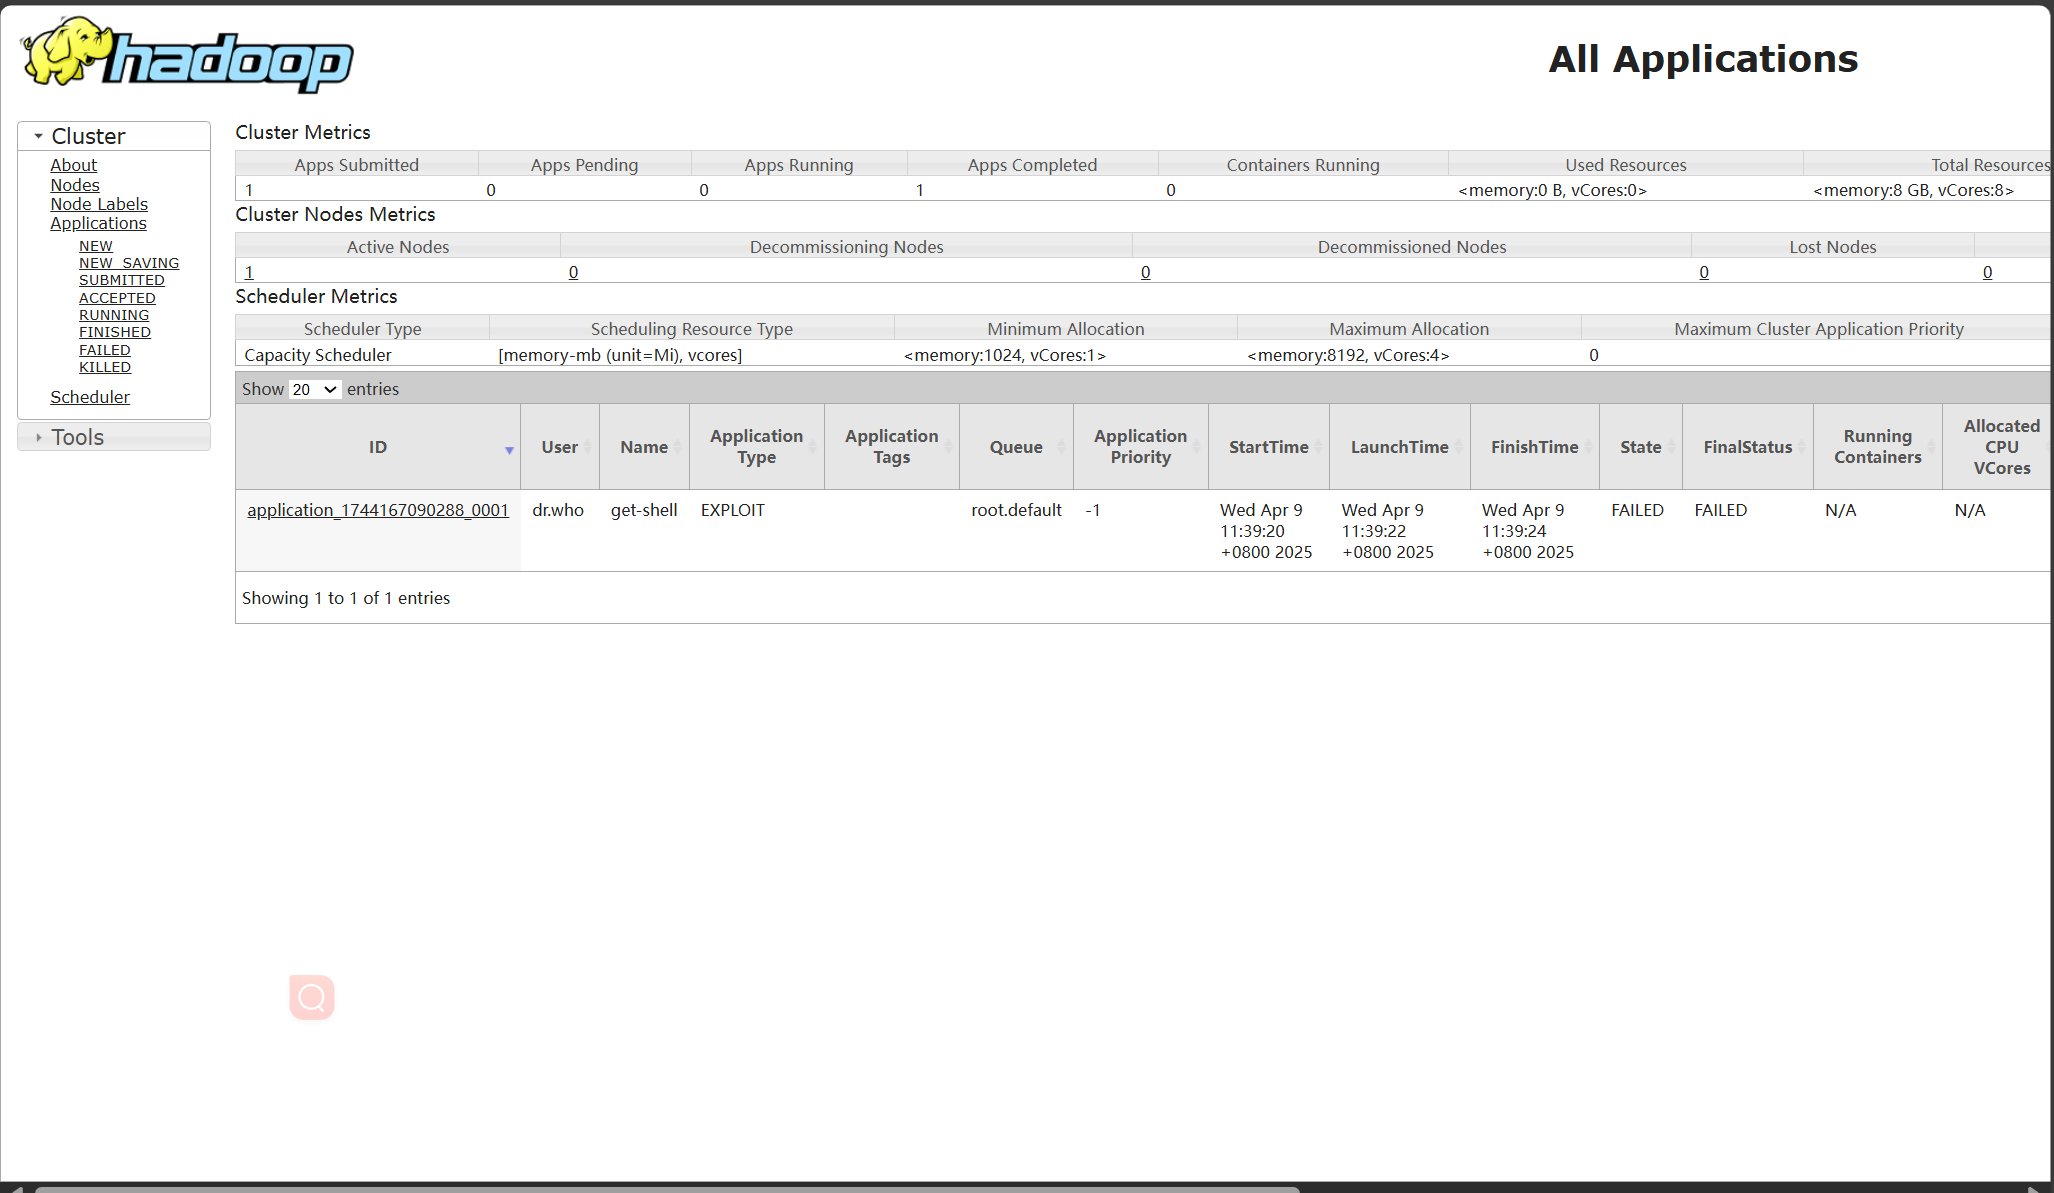Screen dimensions: 2054x1193
Task: Filter applications by FAILED state
Action: (105, 350)
